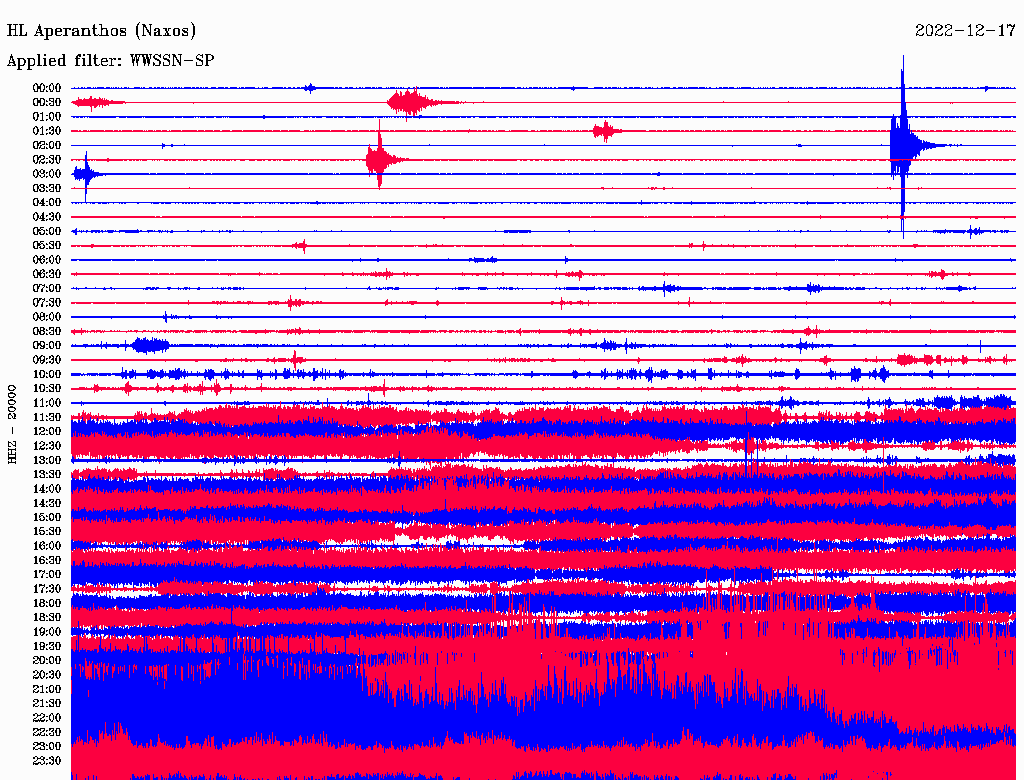Image resolution: width=1024 pixels, height=780 pixels.
Task: Select the 05:00 time label
Action: pos(48,231)
